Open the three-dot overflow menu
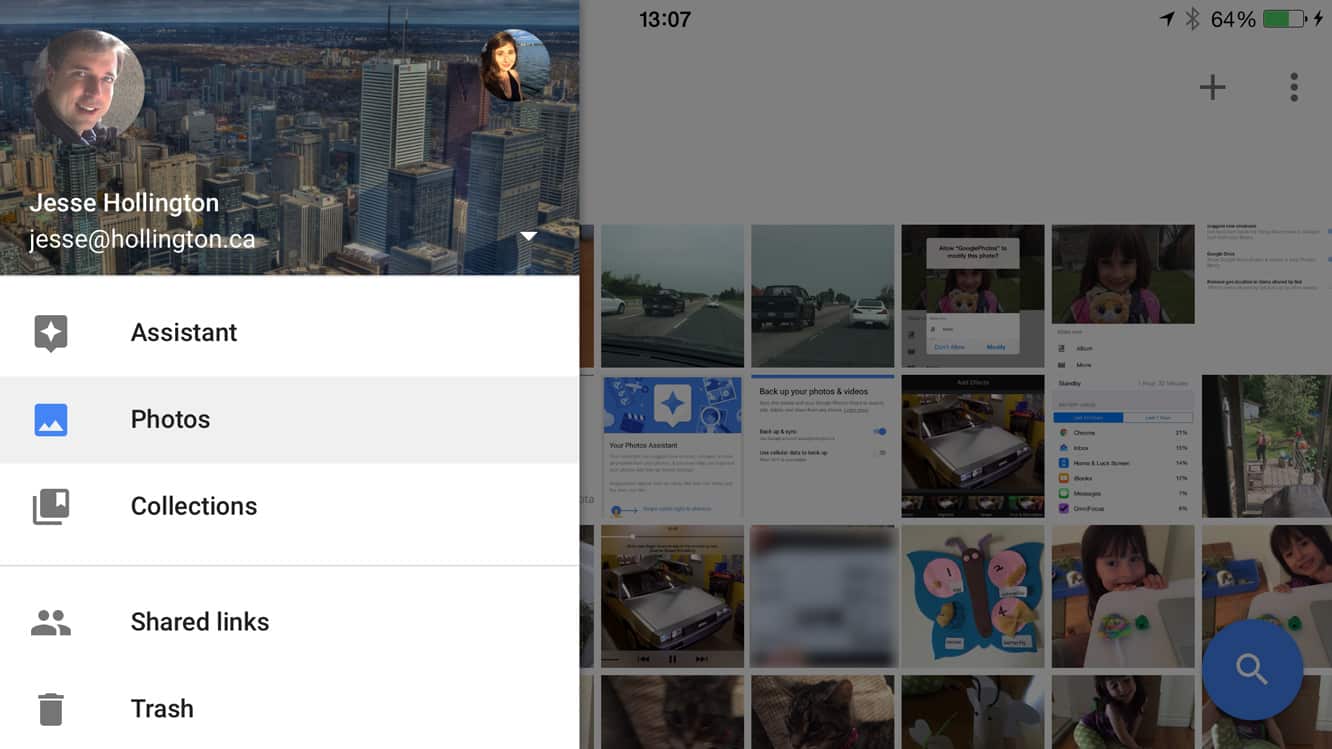This screenshot has width=1332, height=749. (1294, 87)
